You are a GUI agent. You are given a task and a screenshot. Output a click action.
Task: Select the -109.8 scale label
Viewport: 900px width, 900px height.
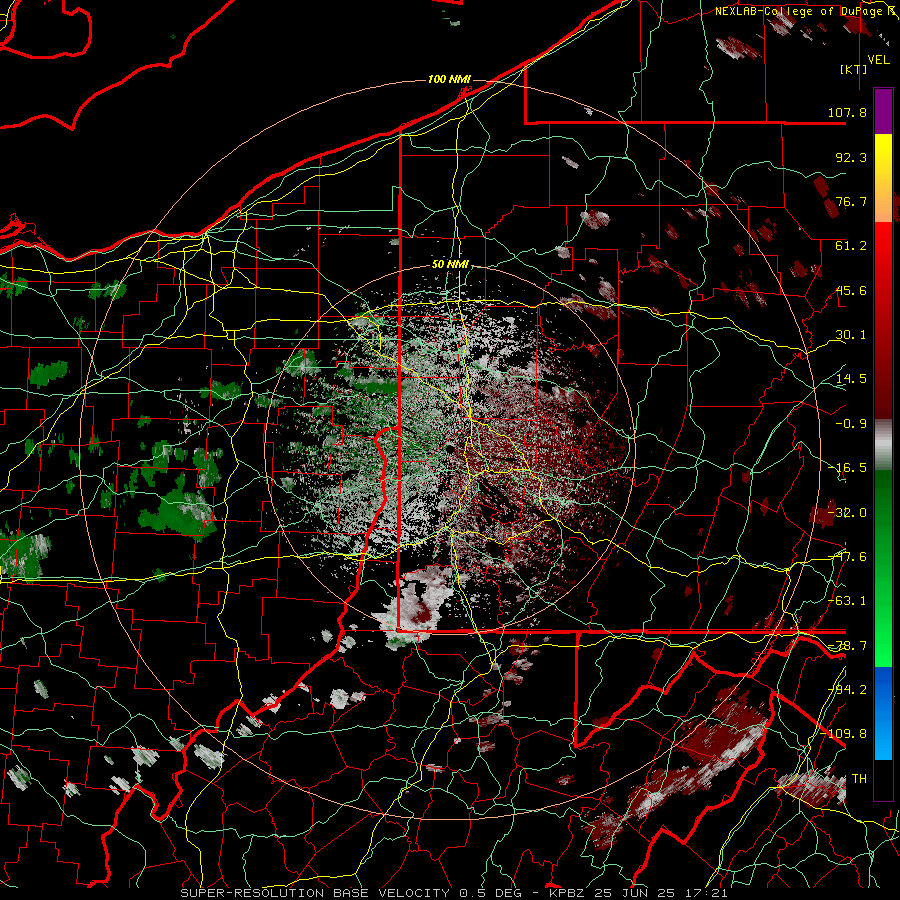click(843, 734)
